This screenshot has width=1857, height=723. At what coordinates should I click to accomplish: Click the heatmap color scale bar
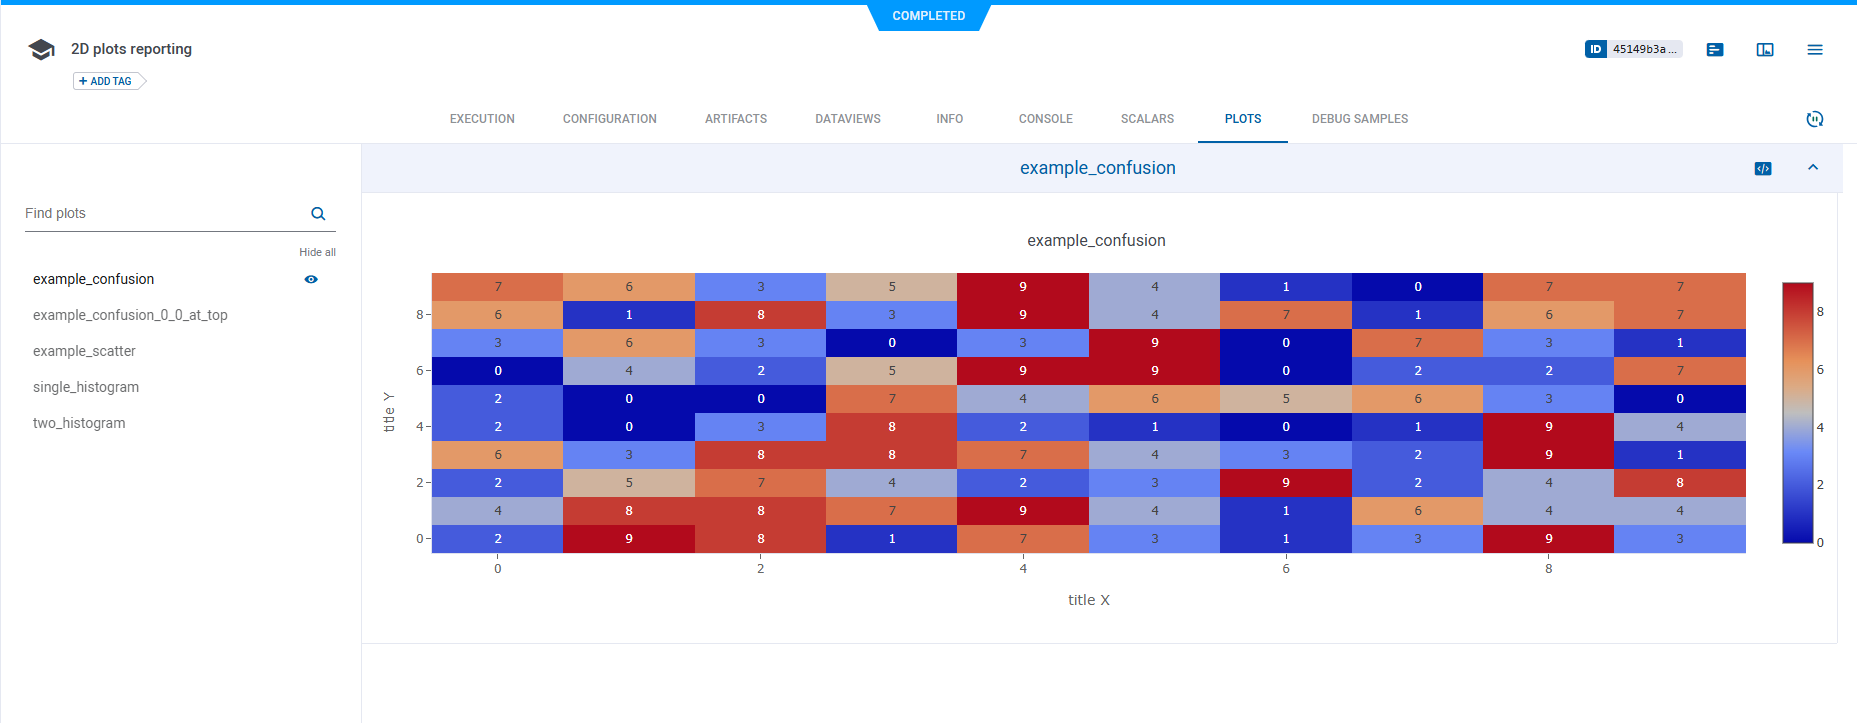tap(1797, 413)
